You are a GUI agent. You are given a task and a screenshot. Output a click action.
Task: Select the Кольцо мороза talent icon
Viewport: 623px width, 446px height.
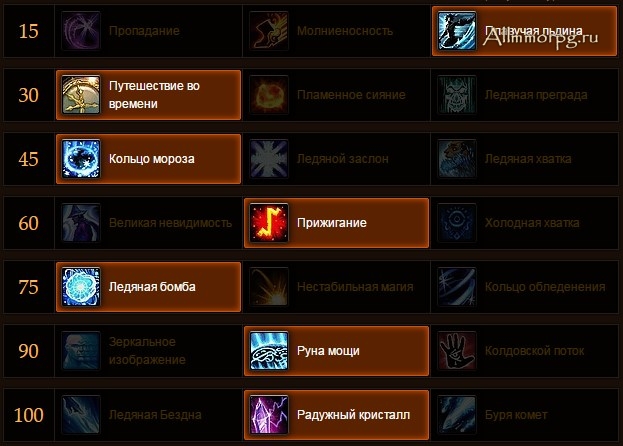[81, 159]
